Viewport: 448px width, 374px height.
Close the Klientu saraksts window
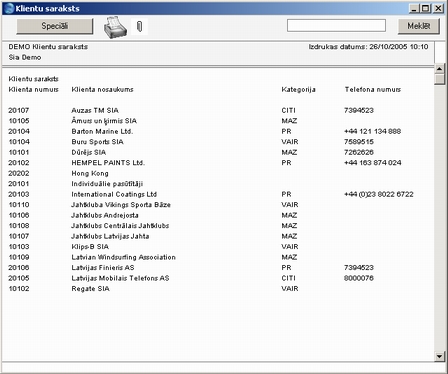(x=438, y=8)
